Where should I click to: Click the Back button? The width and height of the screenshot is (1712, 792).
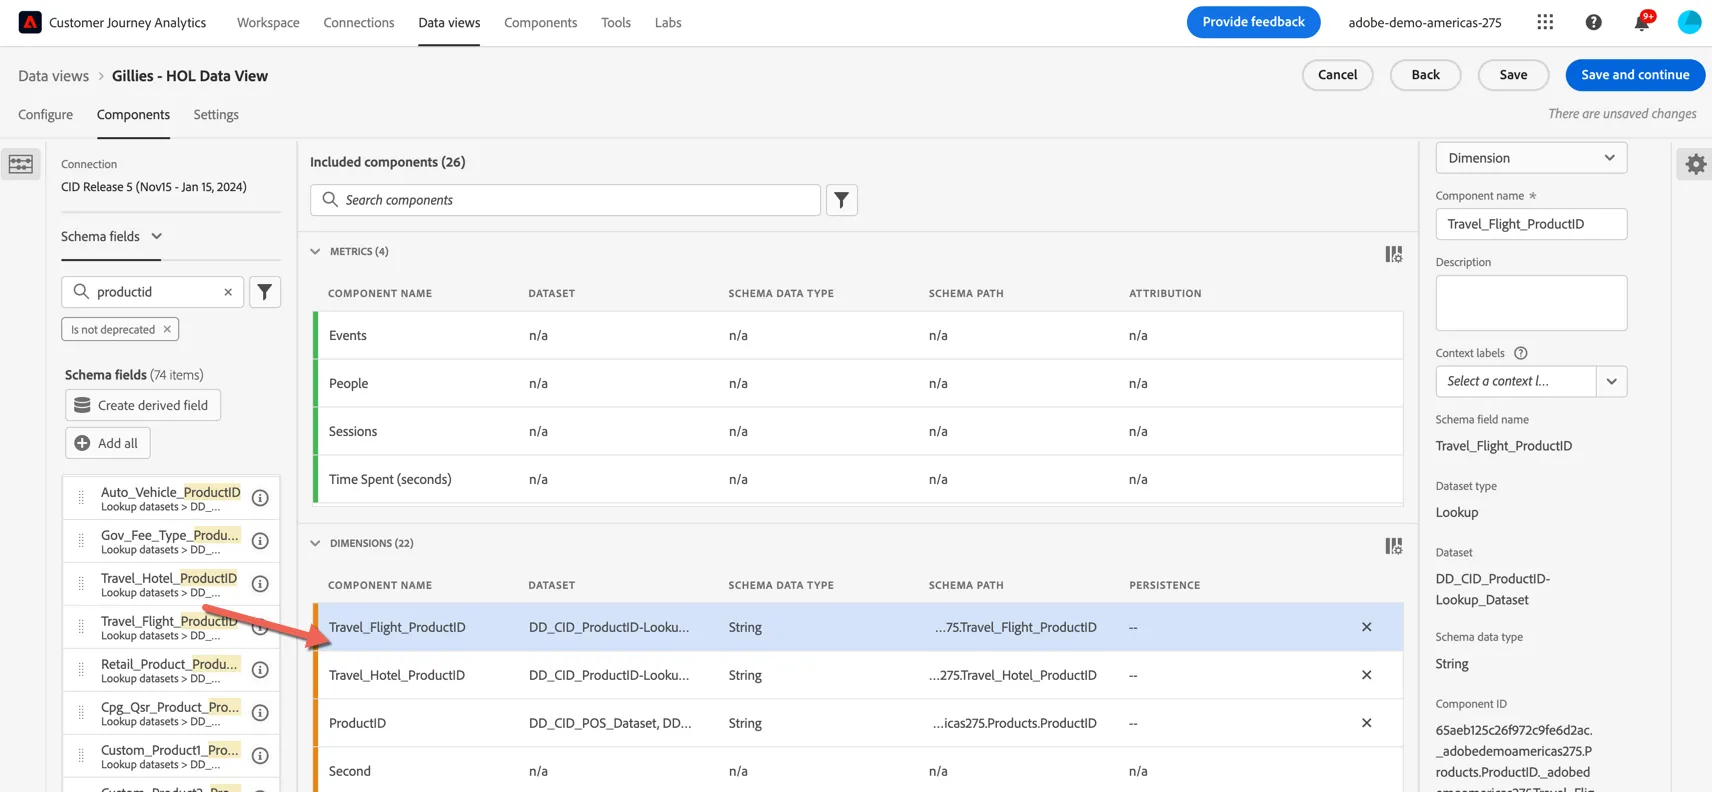pos(1425,75)
